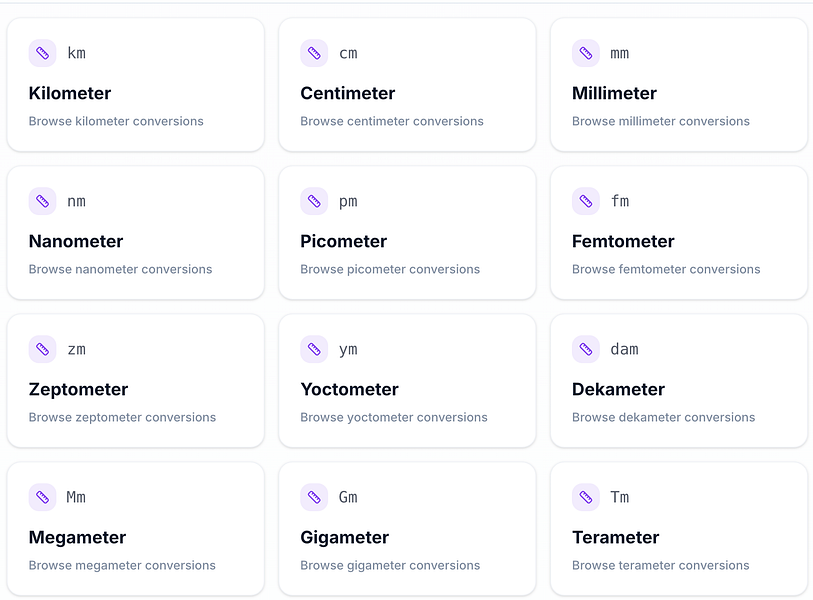This screenshot has width=813, height=600.
Task: Click the tag icon on the Gigameter card
Action: (314, 497)
